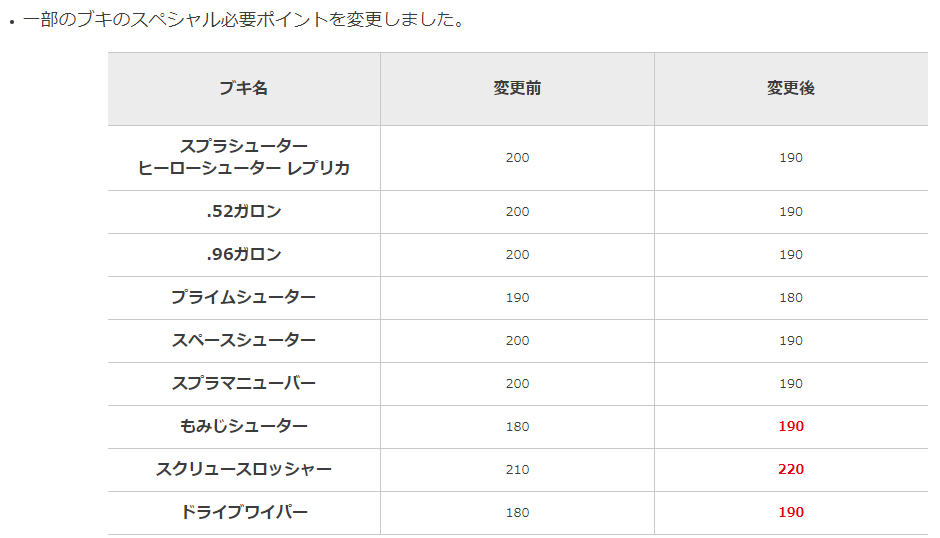Click the 変更後 column header
940x538 pixels.
791,88
